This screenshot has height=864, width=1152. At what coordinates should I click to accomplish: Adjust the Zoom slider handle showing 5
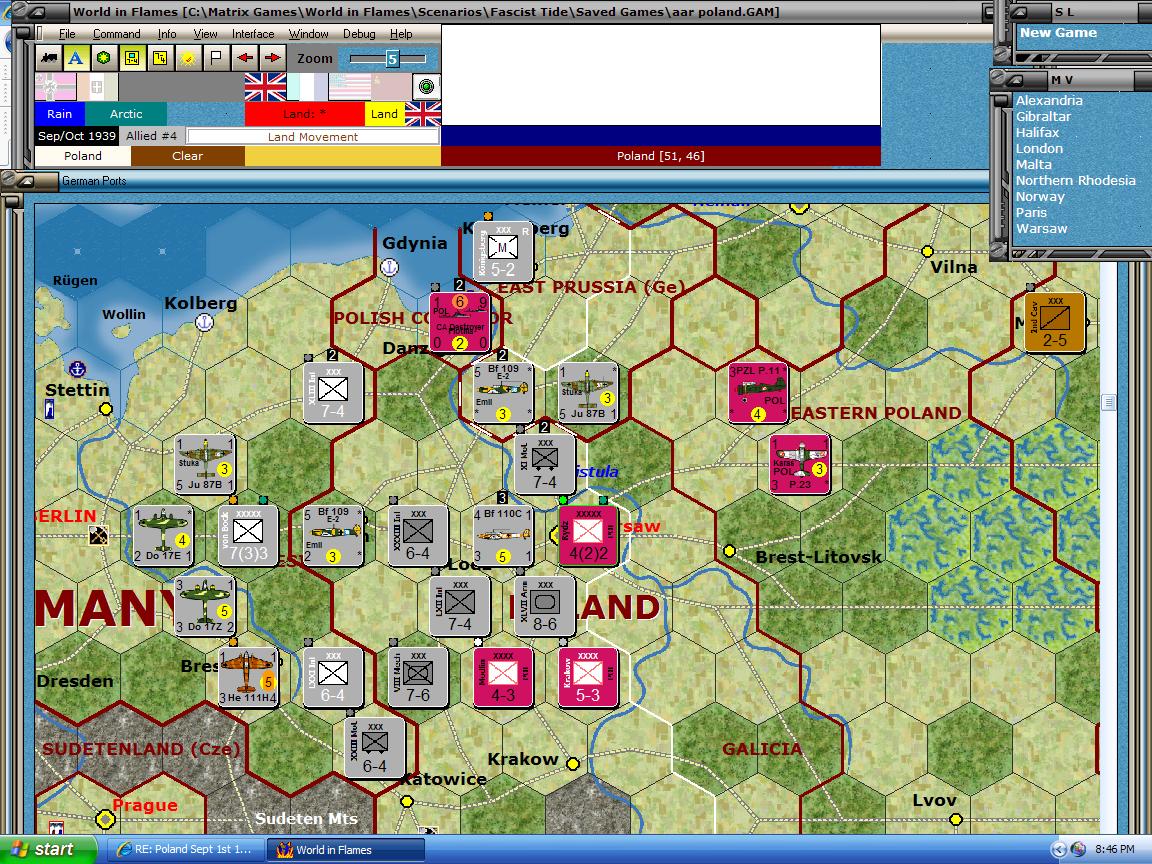pyautogui.click(x=392, y=59)
